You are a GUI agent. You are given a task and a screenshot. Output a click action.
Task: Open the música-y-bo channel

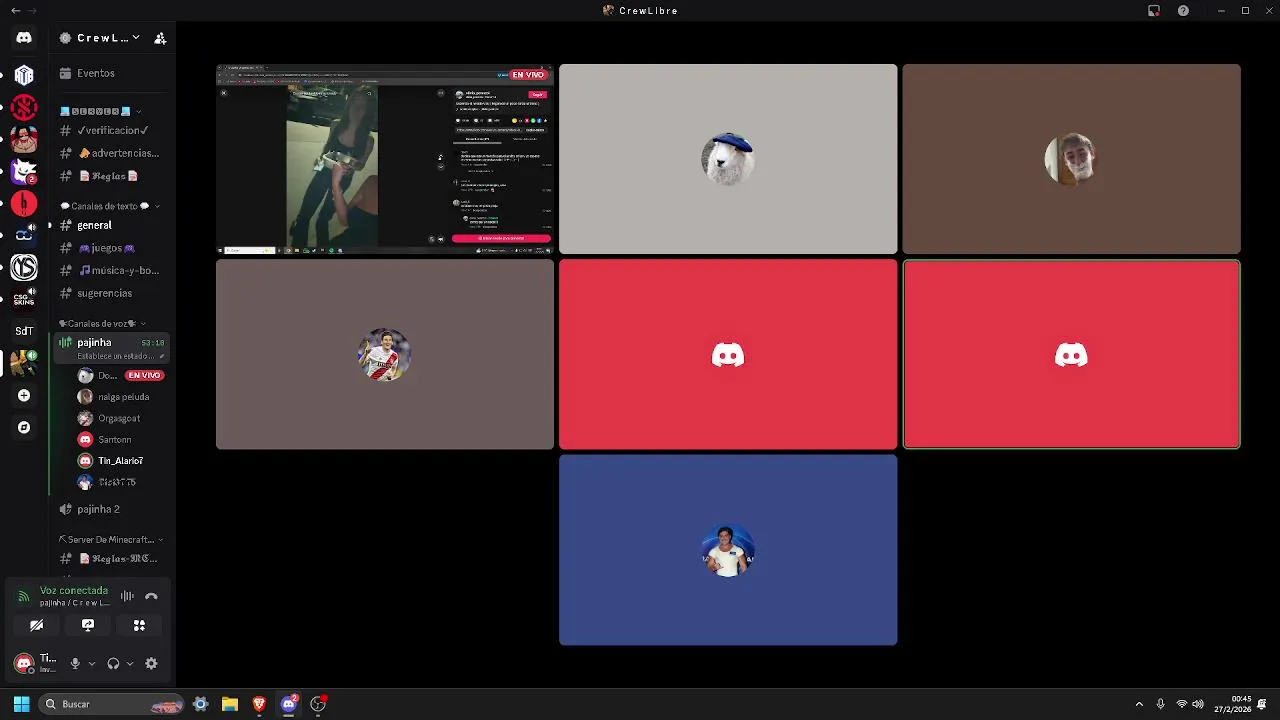(x=112, y=270)
